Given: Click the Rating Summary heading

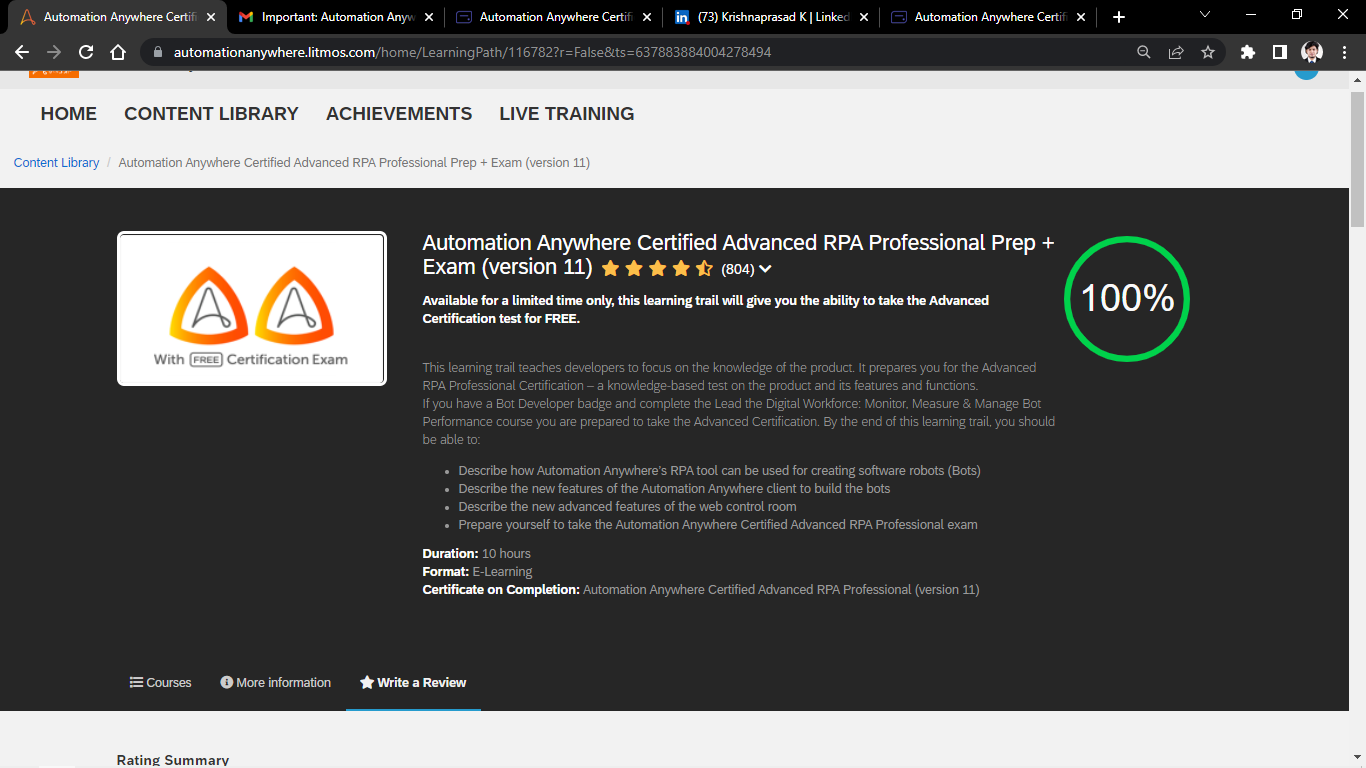Looking at the screenshot, I should 173,760.
